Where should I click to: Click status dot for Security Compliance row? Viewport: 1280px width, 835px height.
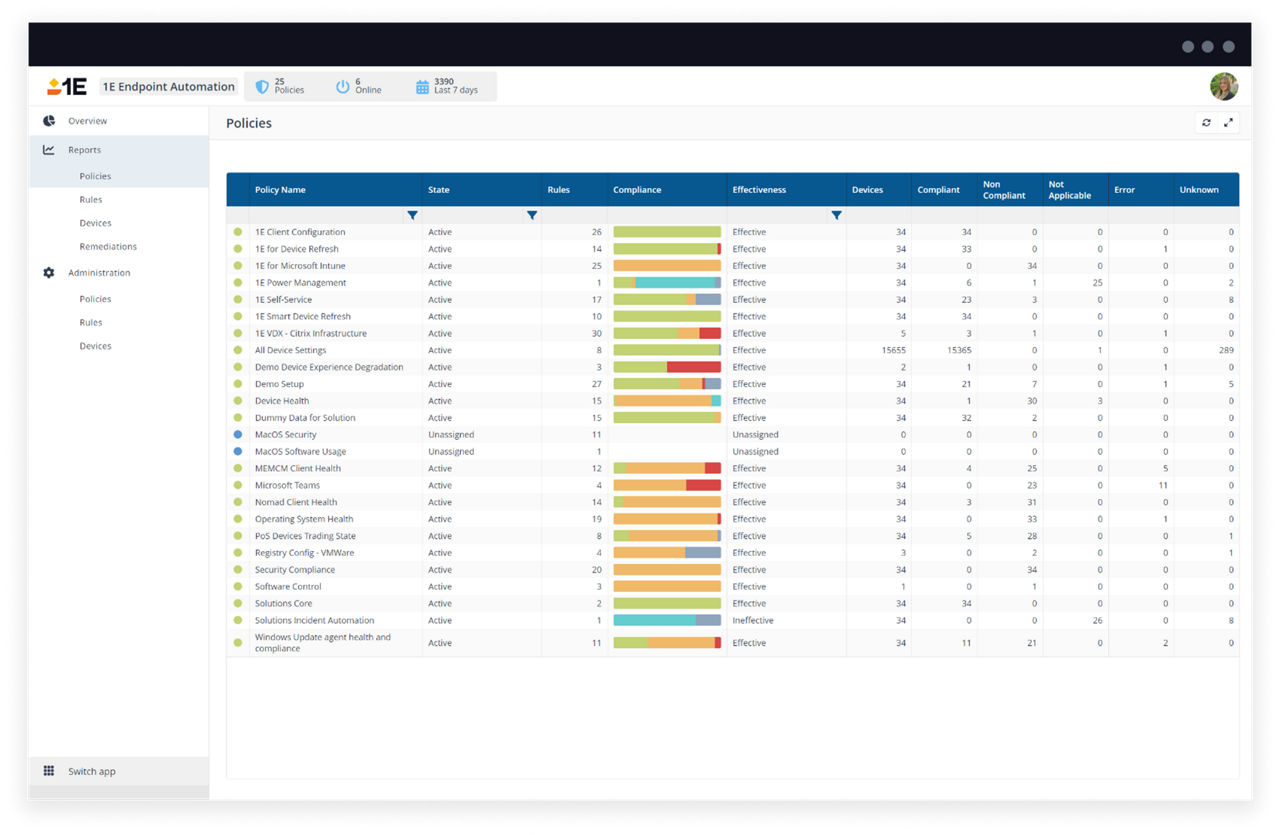pos(238,570)
